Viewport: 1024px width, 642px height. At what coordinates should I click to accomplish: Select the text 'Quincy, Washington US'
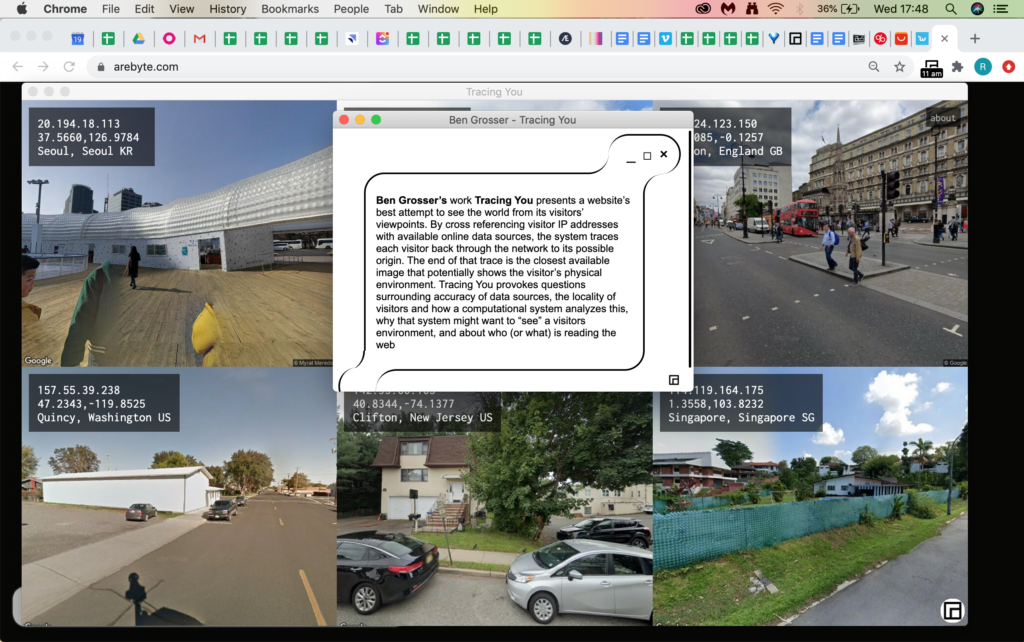(x=104, y=417)
